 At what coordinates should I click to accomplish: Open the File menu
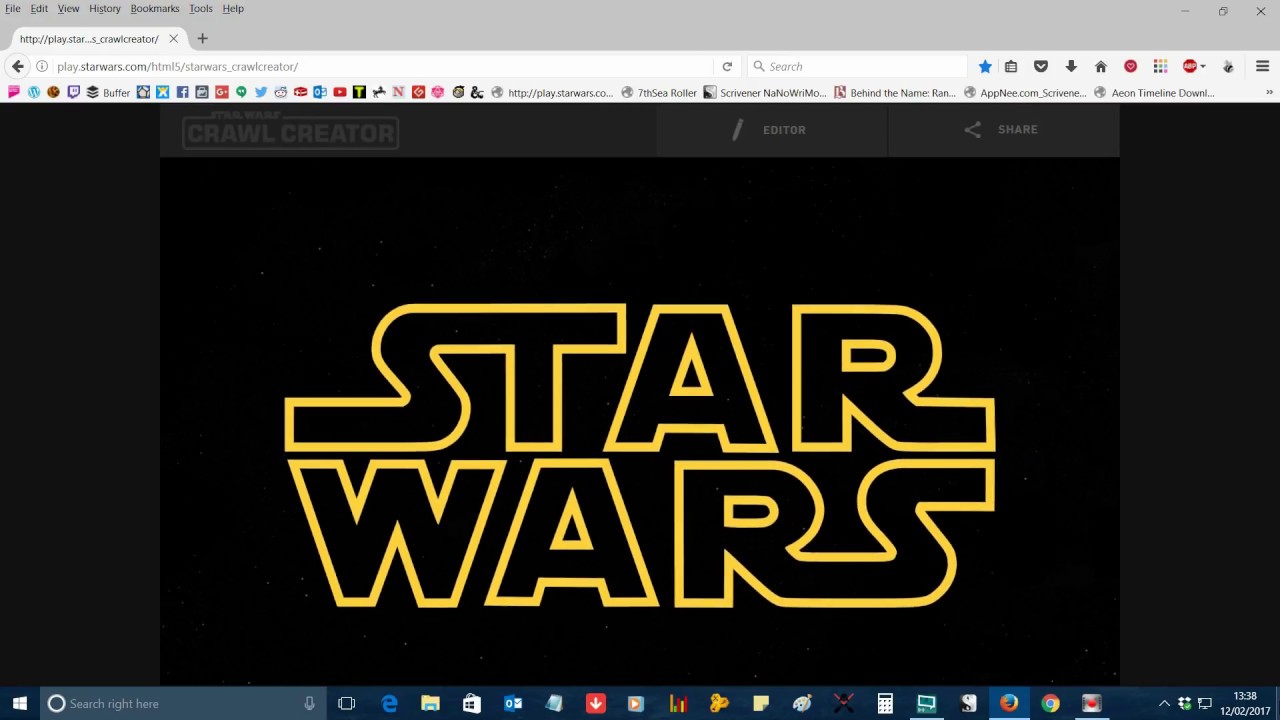[12, 8]
